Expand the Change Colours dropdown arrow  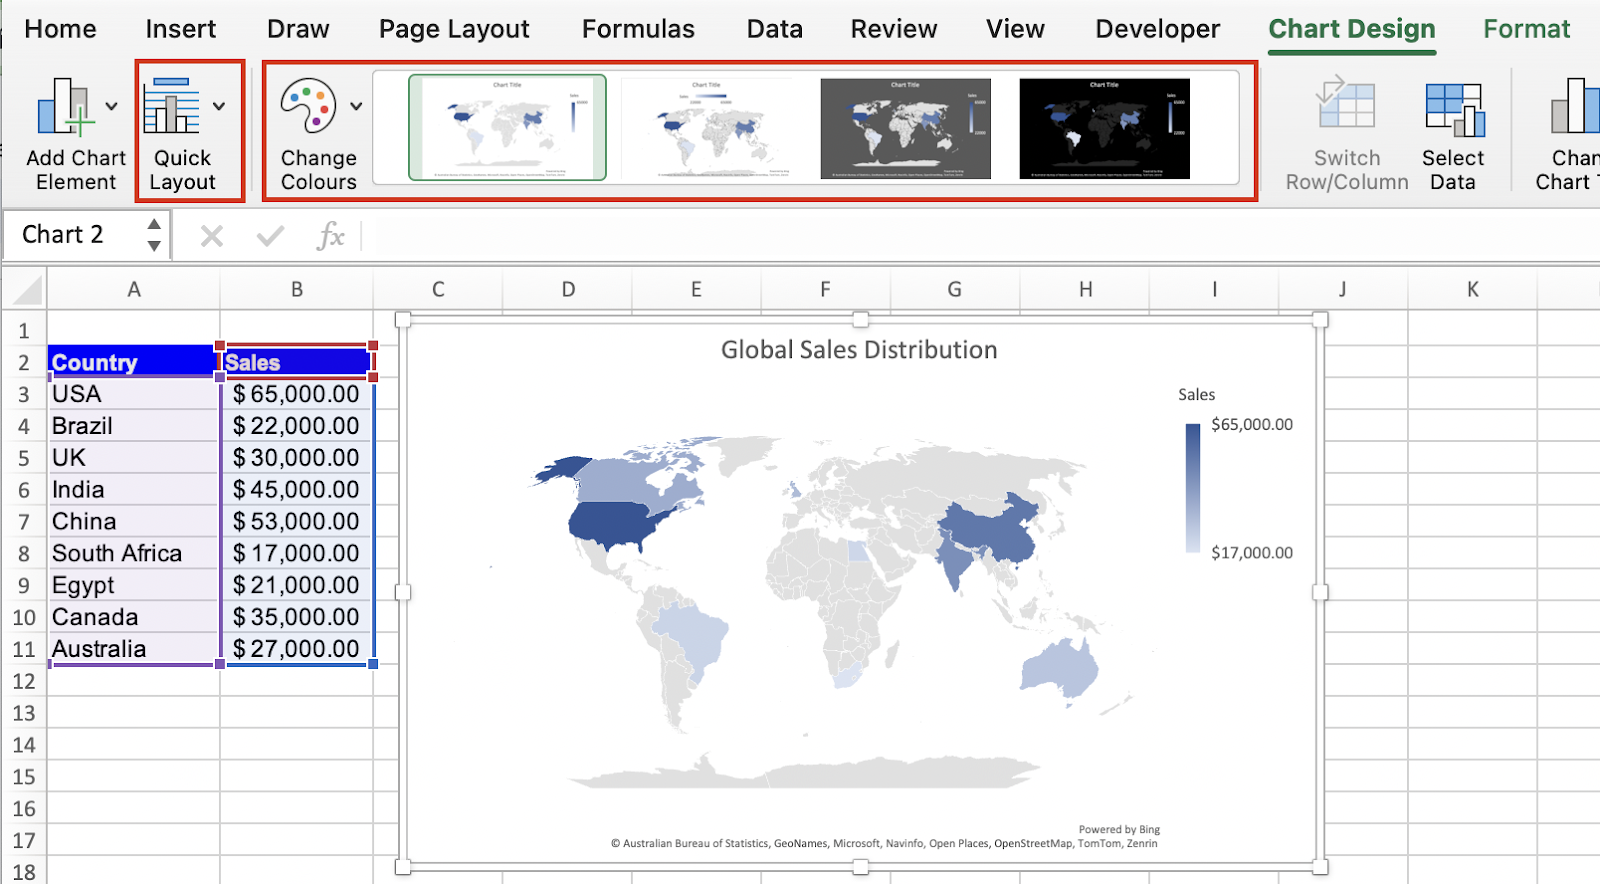[x=356, y=106]
